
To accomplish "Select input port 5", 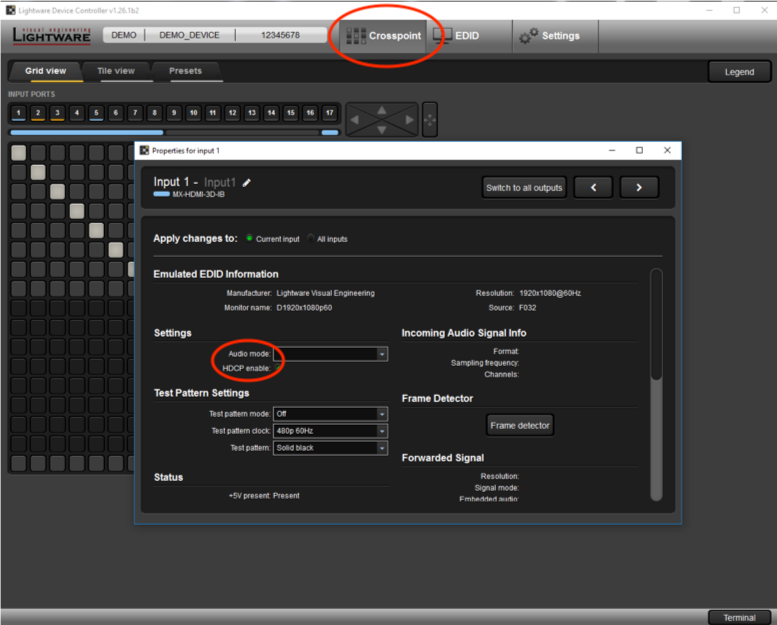I will click(x=96, y=113).
